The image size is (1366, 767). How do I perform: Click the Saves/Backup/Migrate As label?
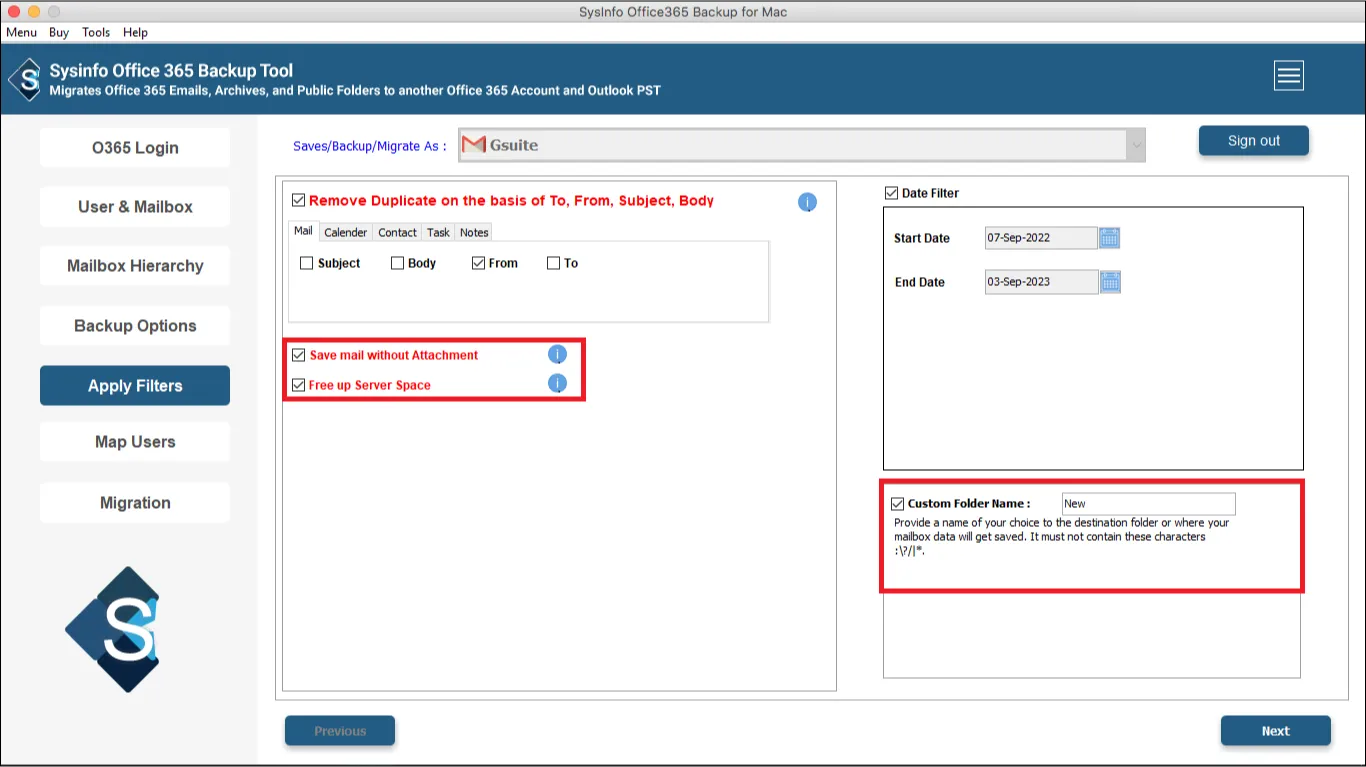370,146
